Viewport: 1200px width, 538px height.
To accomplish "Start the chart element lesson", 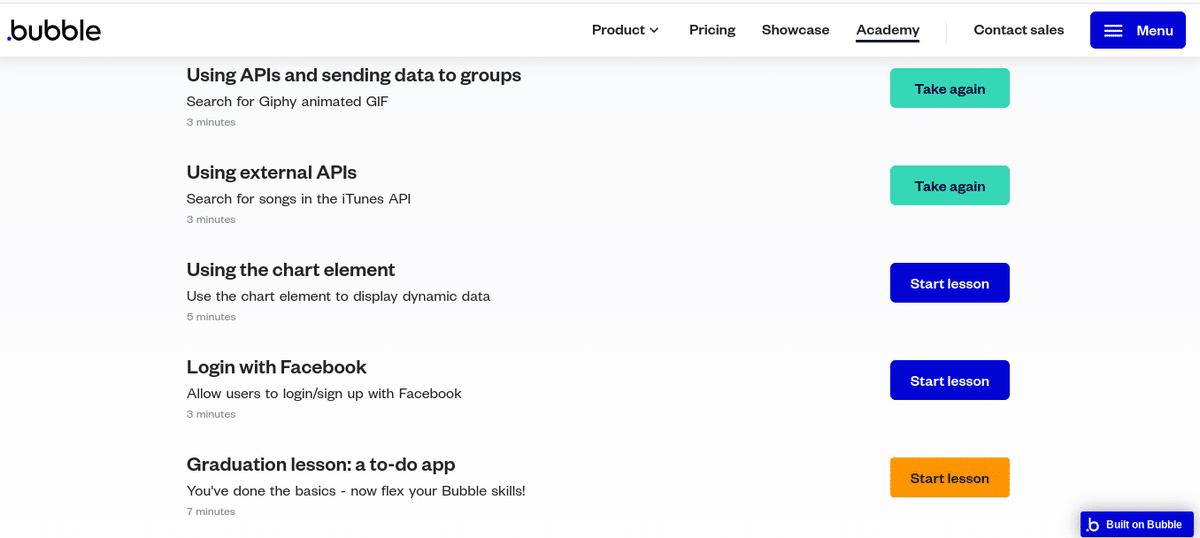I will click(950, 283).
